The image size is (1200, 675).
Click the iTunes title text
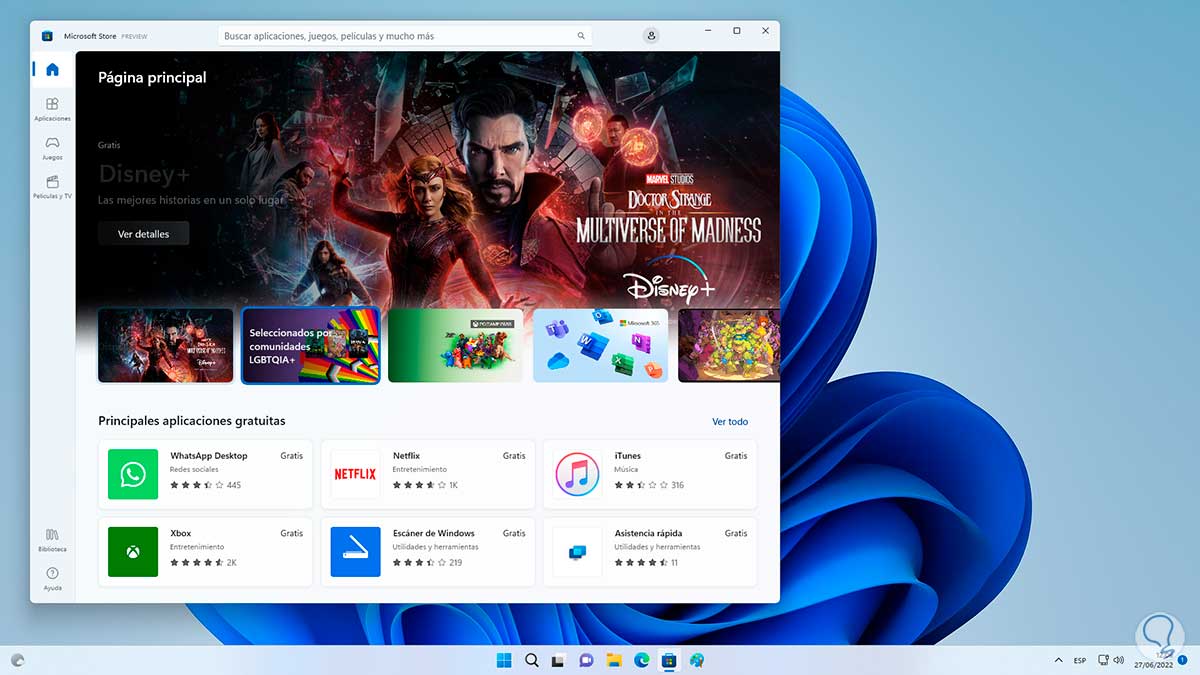(628, 456)
